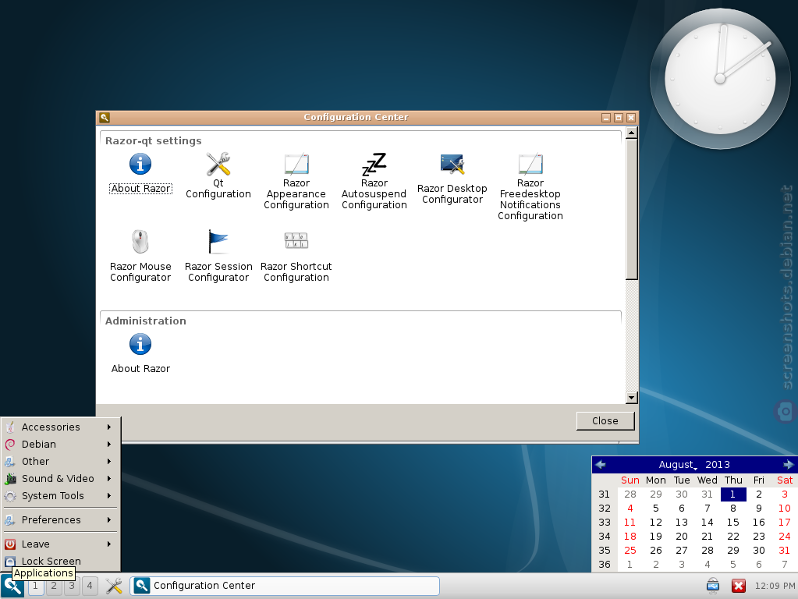Screen dimensions: 798x599
Task: Click the Close button in Configuration Center
Action: click(605, 421)
